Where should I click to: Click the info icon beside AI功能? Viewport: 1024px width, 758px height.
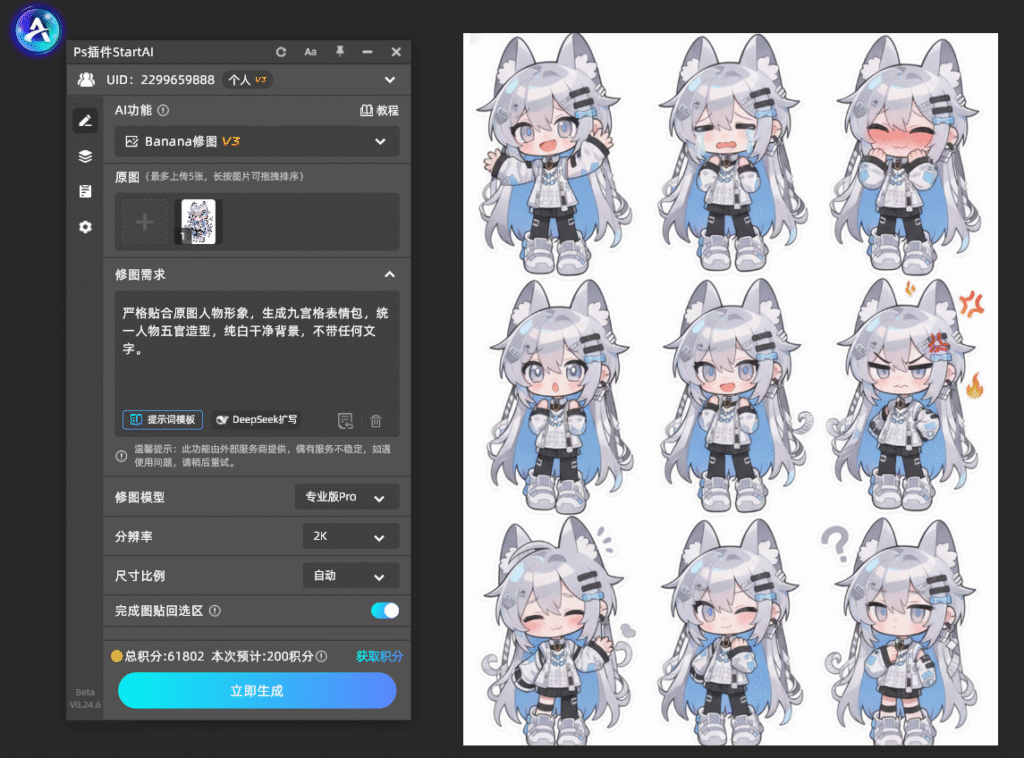[x=163, y=110]
